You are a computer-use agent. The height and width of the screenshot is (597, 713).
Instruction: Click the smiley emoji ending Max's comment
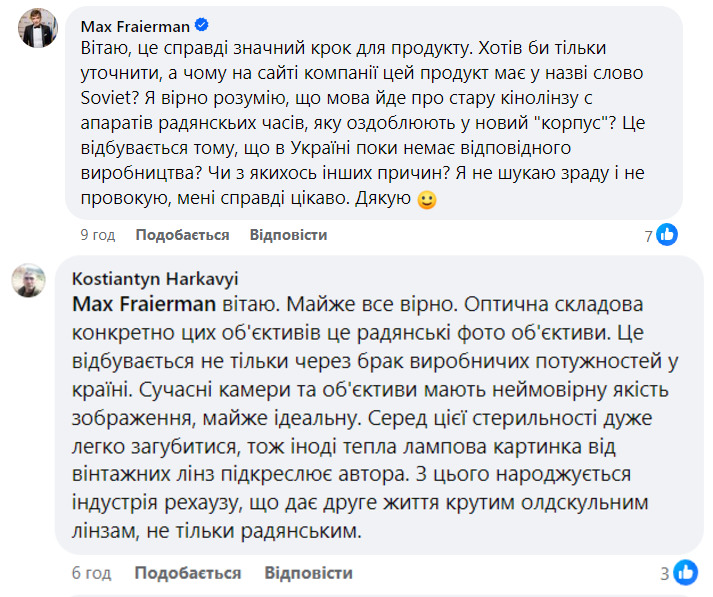pos(427,201)
